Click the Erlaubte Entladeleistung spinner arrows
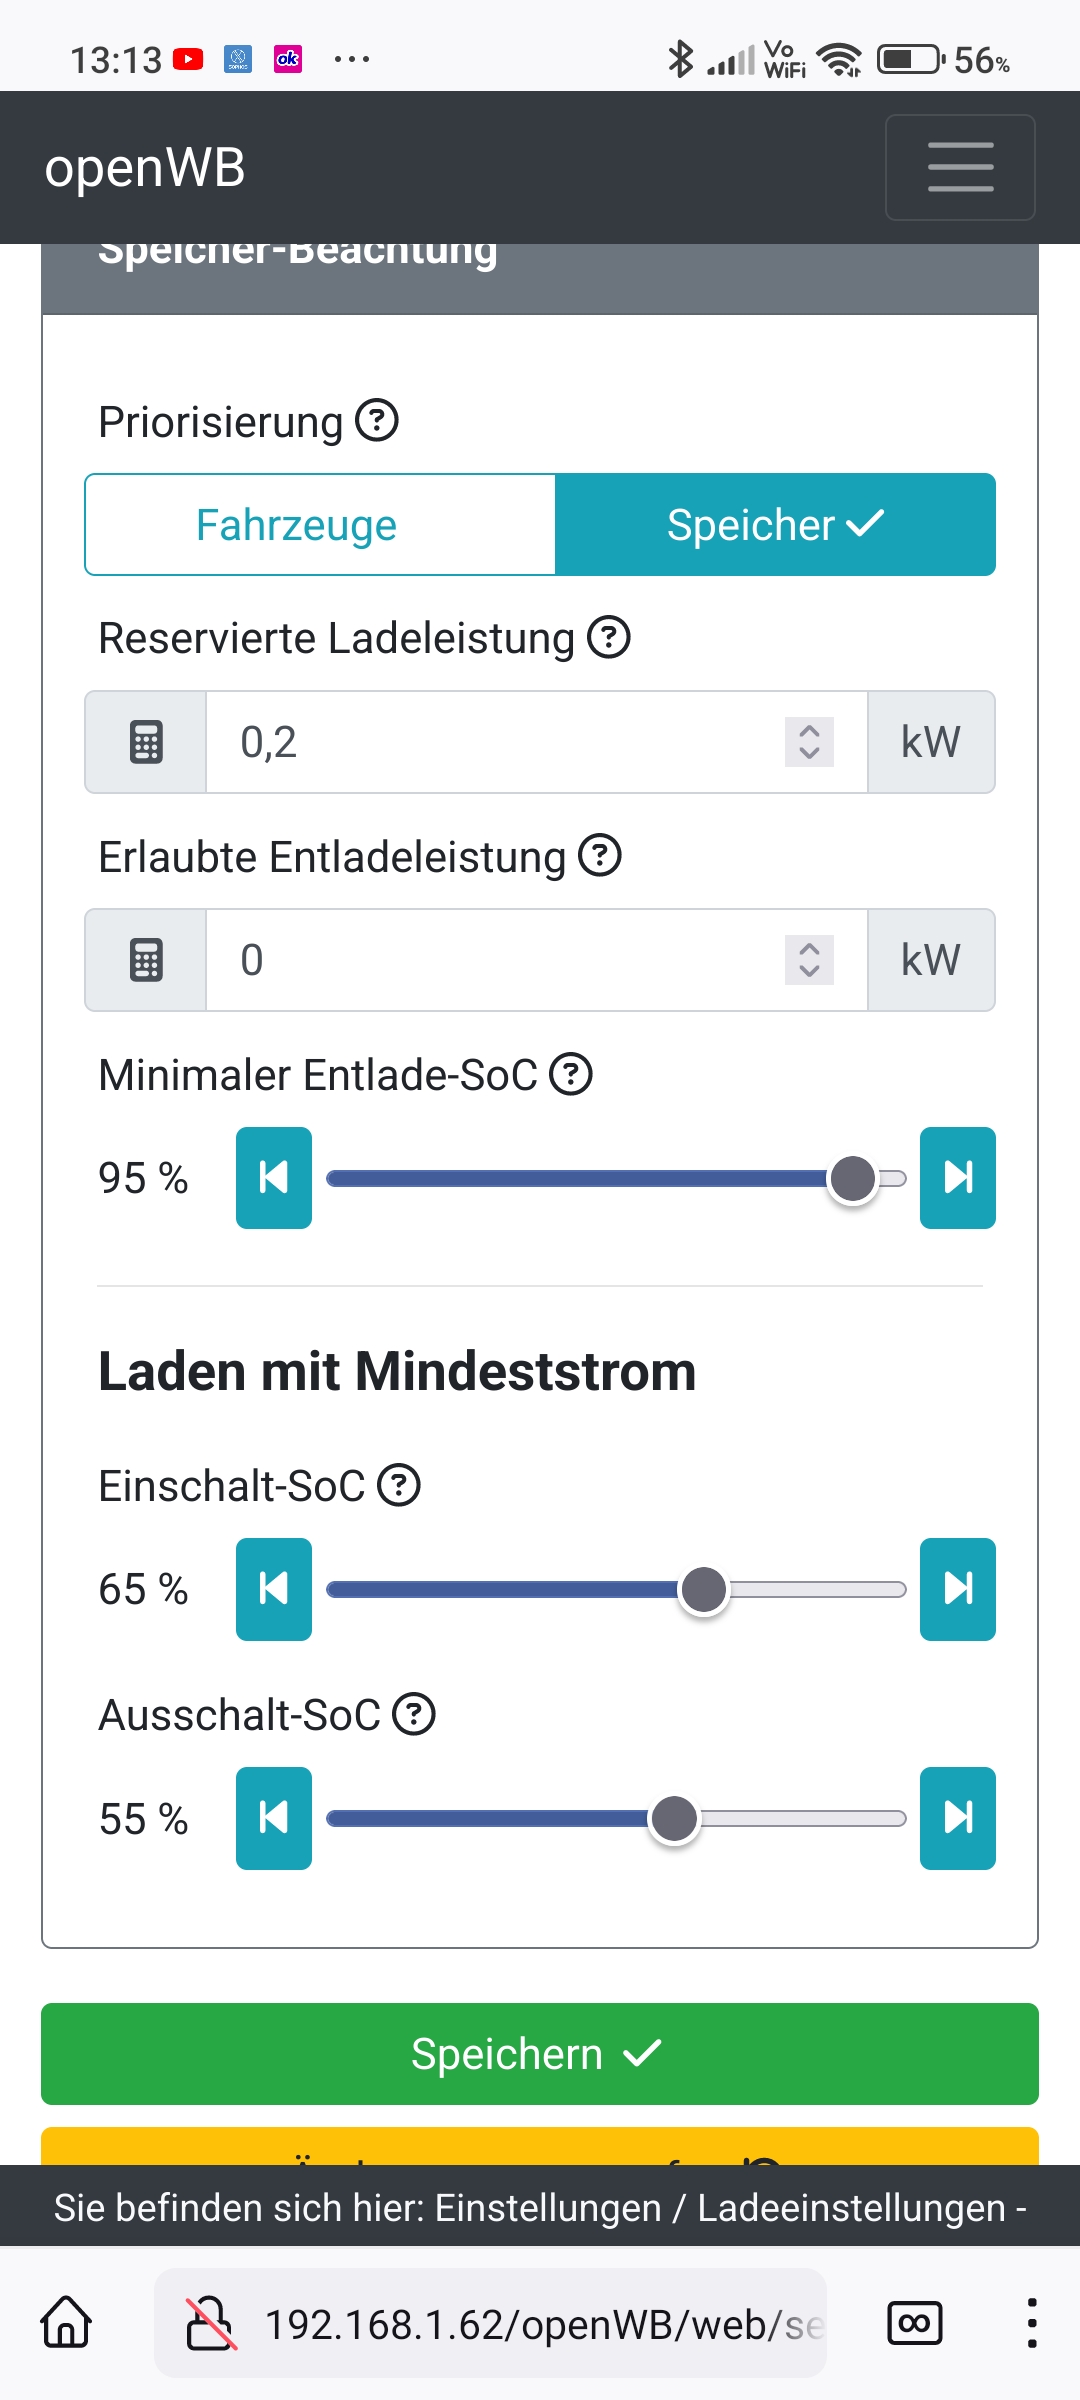This screenshot has width=1080, height=2400. point(809,960)
